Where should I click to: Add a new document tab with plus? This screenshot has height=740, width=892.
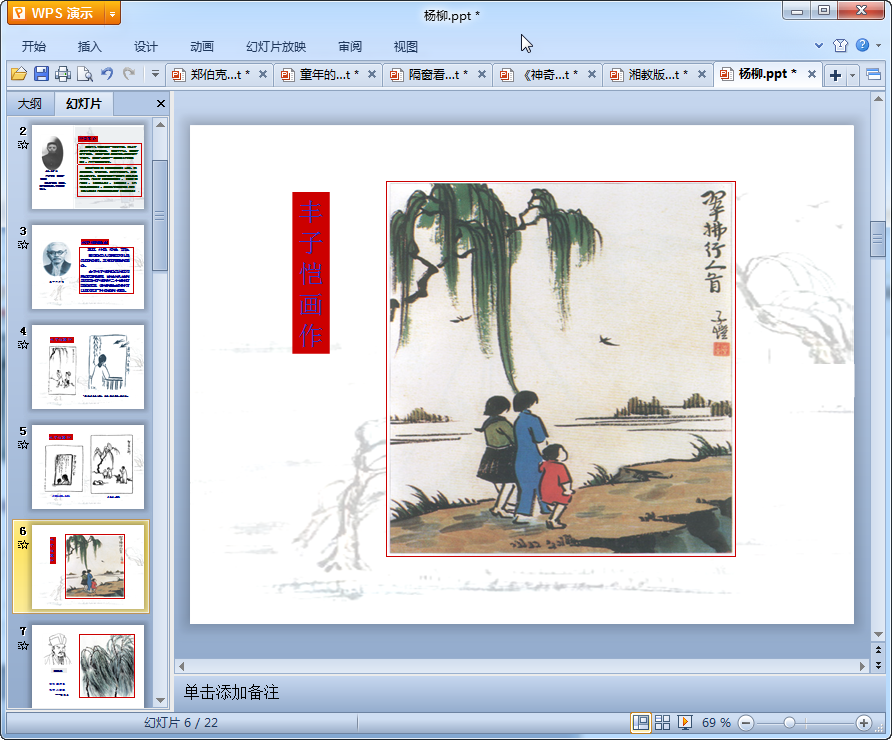(835, 75)
